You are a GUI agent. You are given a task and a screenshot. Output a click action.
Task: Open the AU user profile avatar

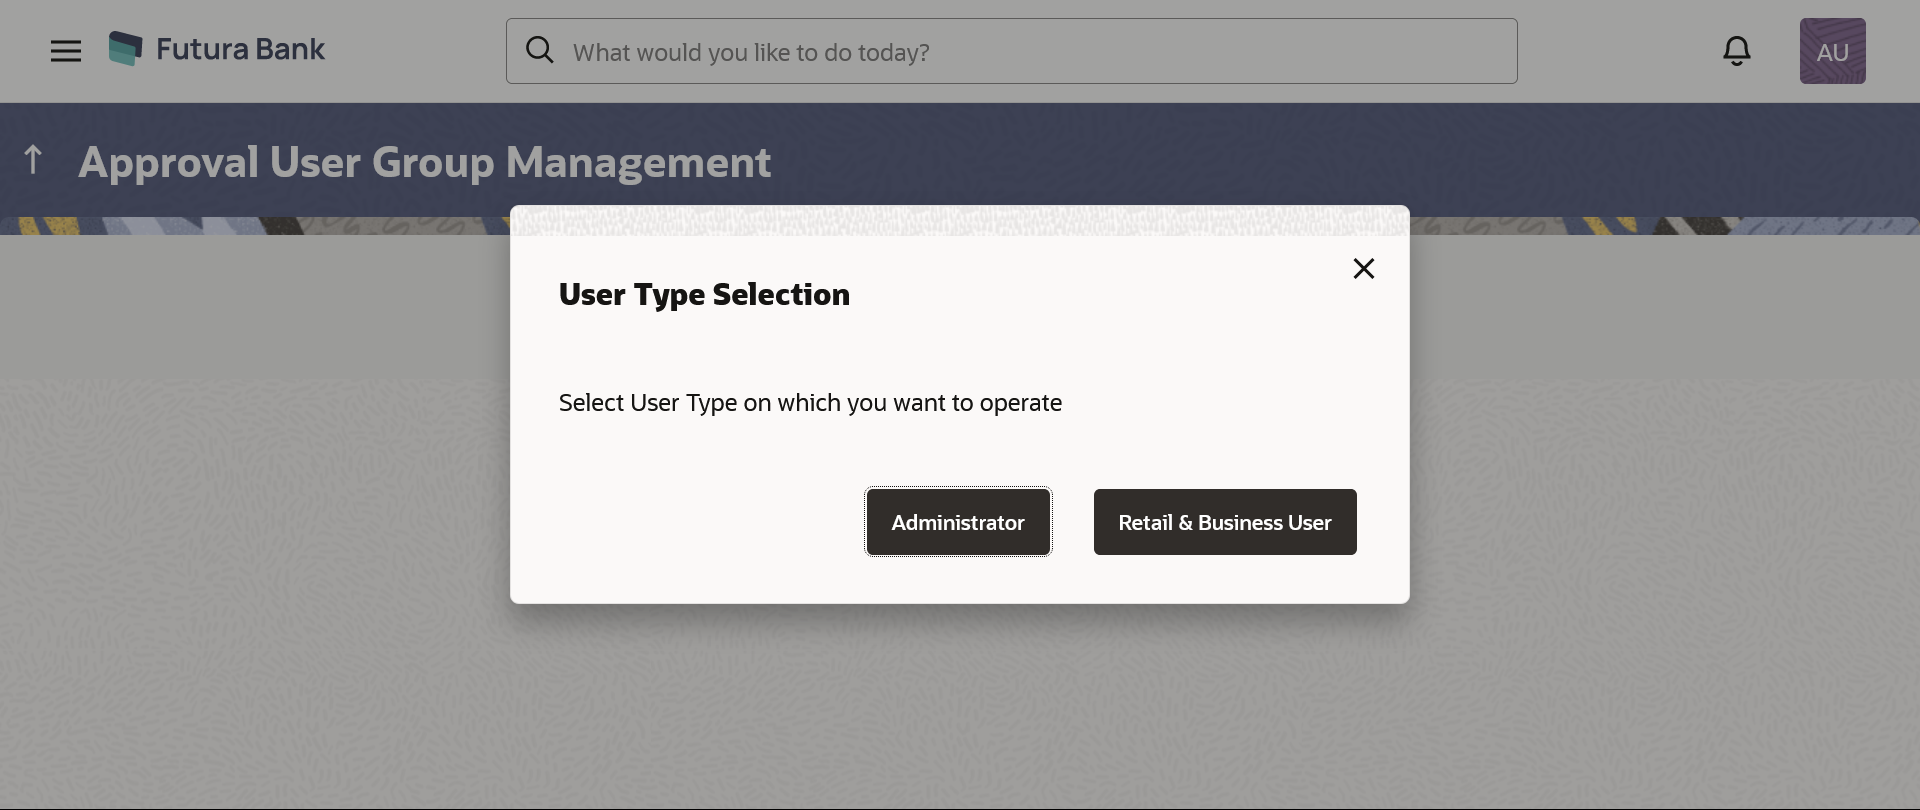[1832, 51]
